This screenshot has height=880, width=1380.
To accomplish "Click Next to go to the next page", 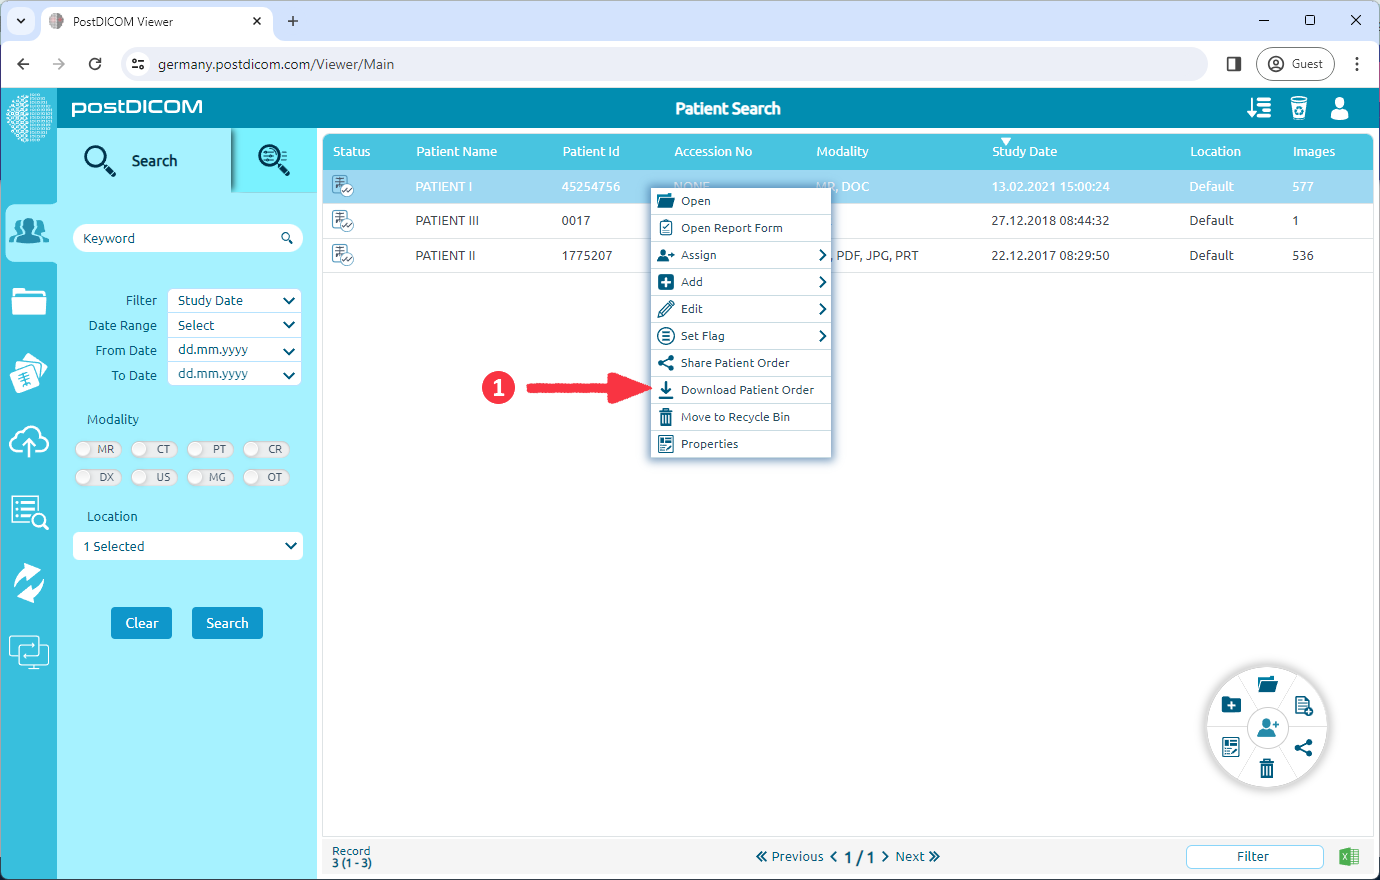I will point(910,856).
